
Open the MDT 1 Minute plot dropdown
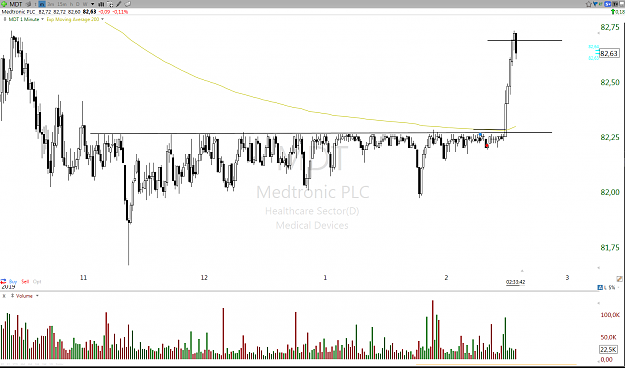(43, 19)
